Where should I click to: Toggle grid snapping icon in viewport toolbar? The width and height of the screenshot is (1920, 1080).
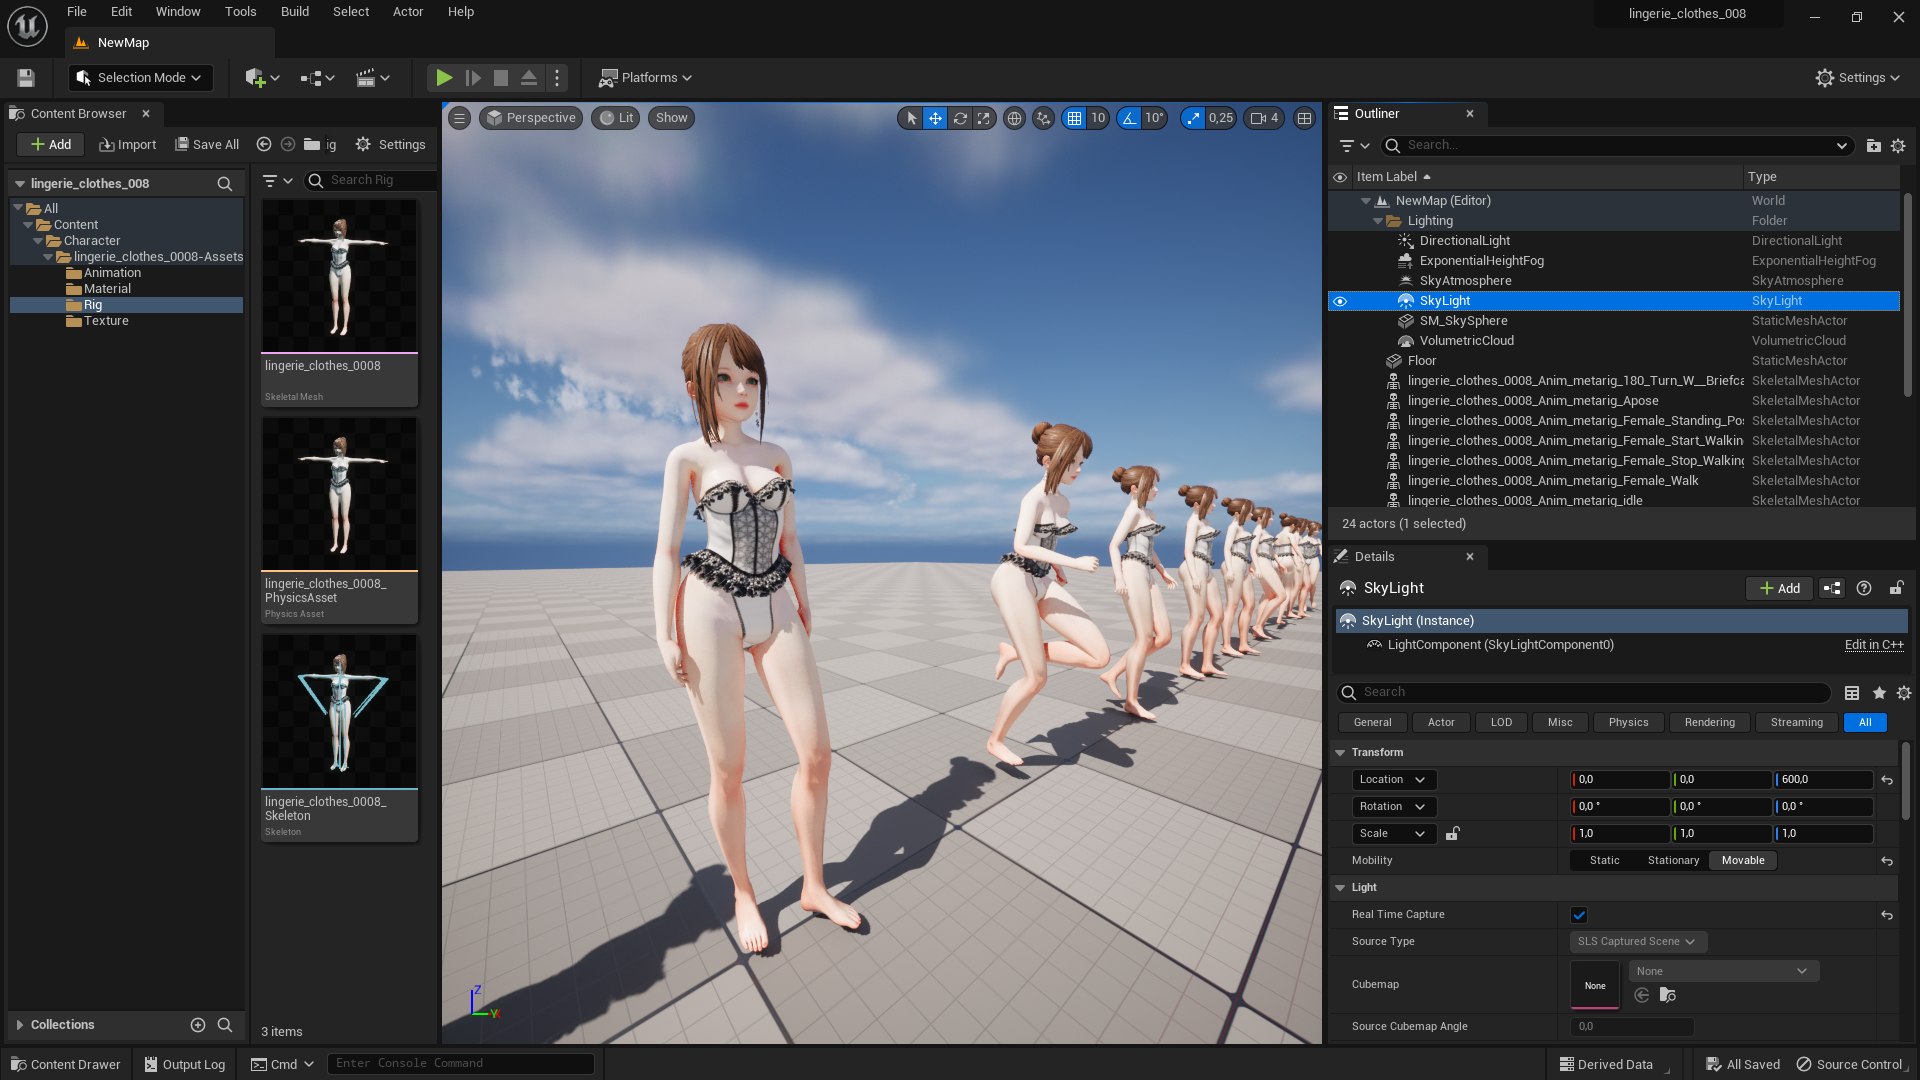[1074, 118]
